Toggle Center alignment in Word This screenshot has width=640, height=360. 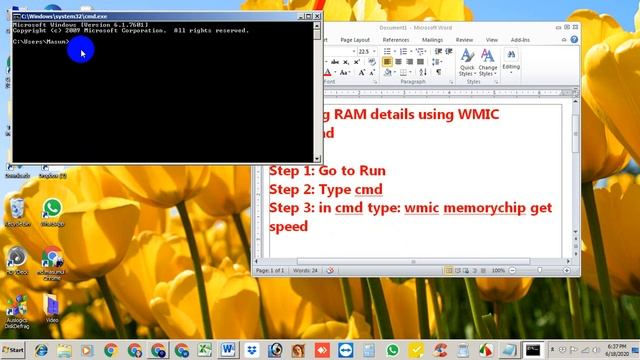[x=398, y=62]
